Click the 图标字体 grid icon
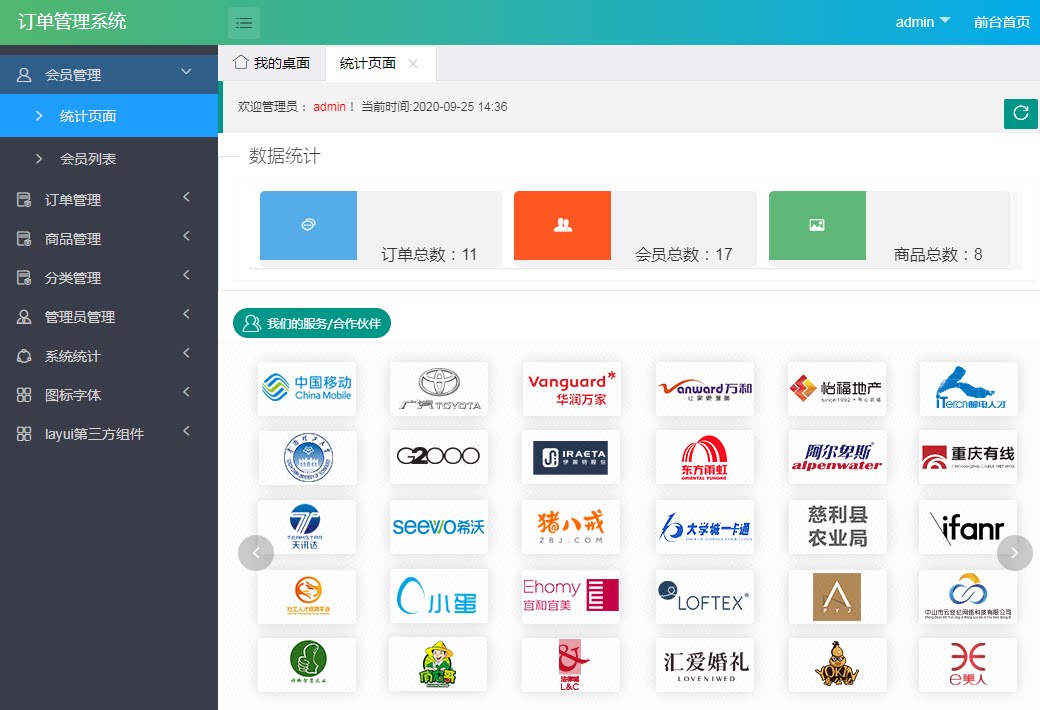Viewport: 1040px width, 710px height. (x=24, y=395)
